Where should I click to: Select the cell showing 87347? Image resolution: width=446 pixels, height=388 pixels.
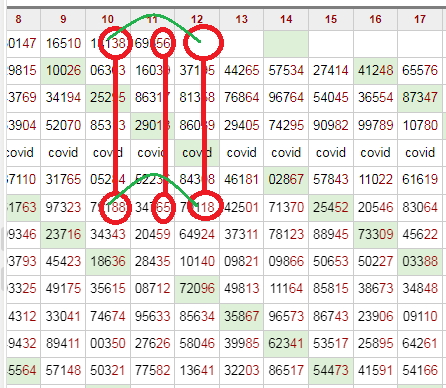[420, 98]
